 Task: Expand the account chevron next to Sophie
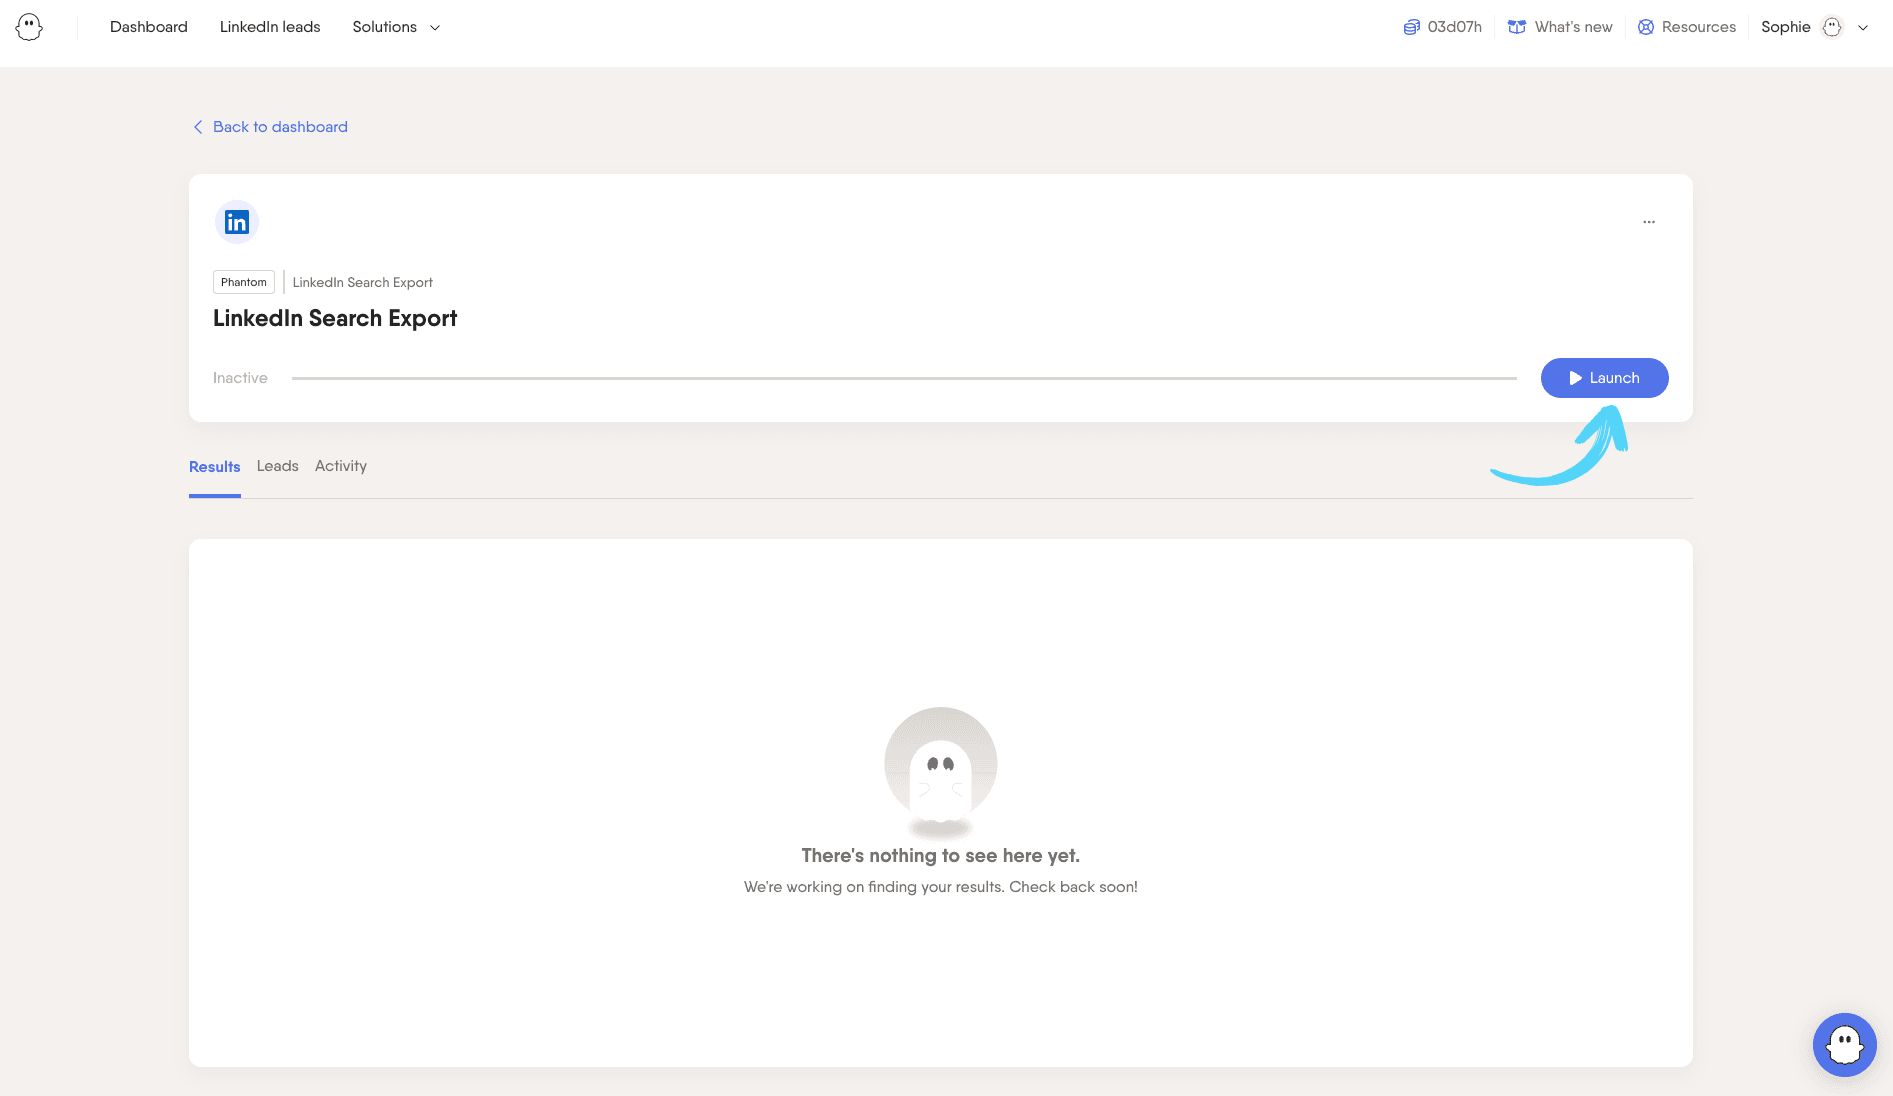click(x=1863, y=28)
